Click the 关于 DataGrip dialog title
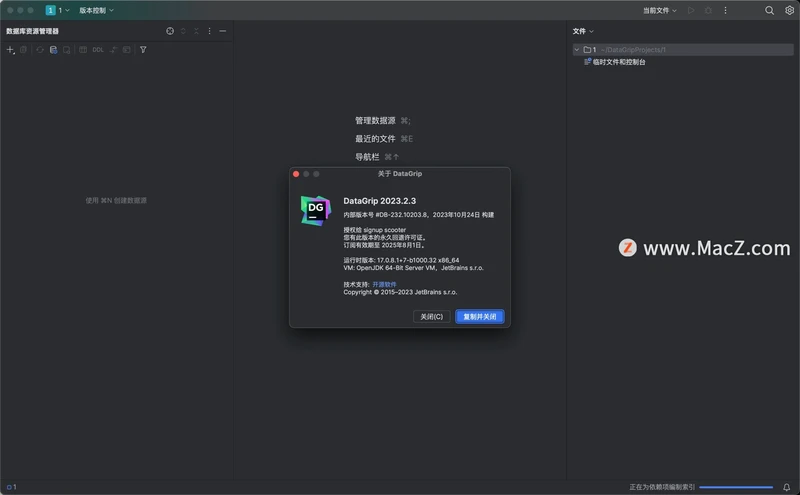Screen dimensions: 800x495 click(399, 174)
